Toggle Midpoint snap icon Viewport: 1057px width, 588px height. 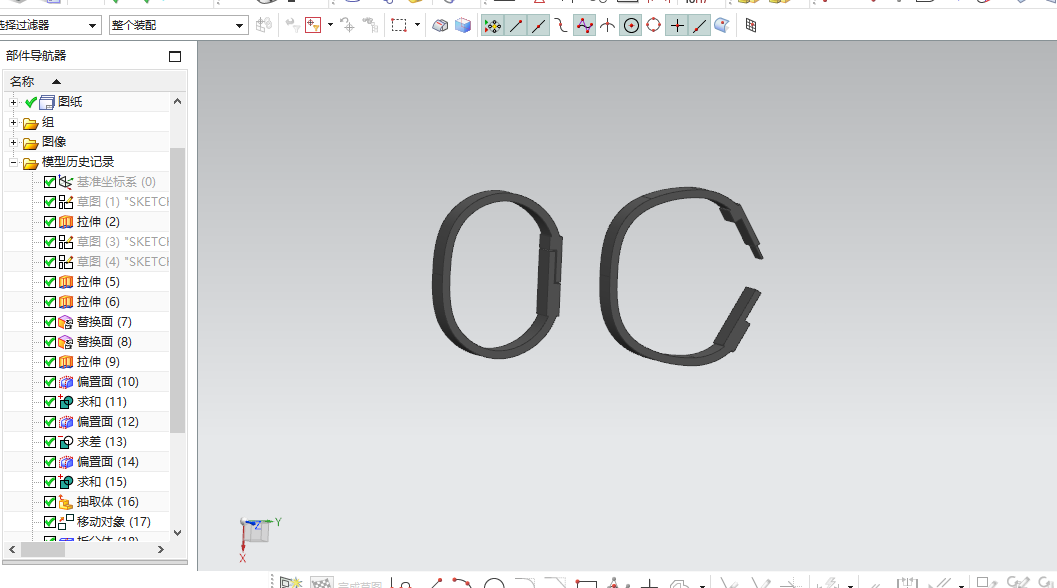539,26
